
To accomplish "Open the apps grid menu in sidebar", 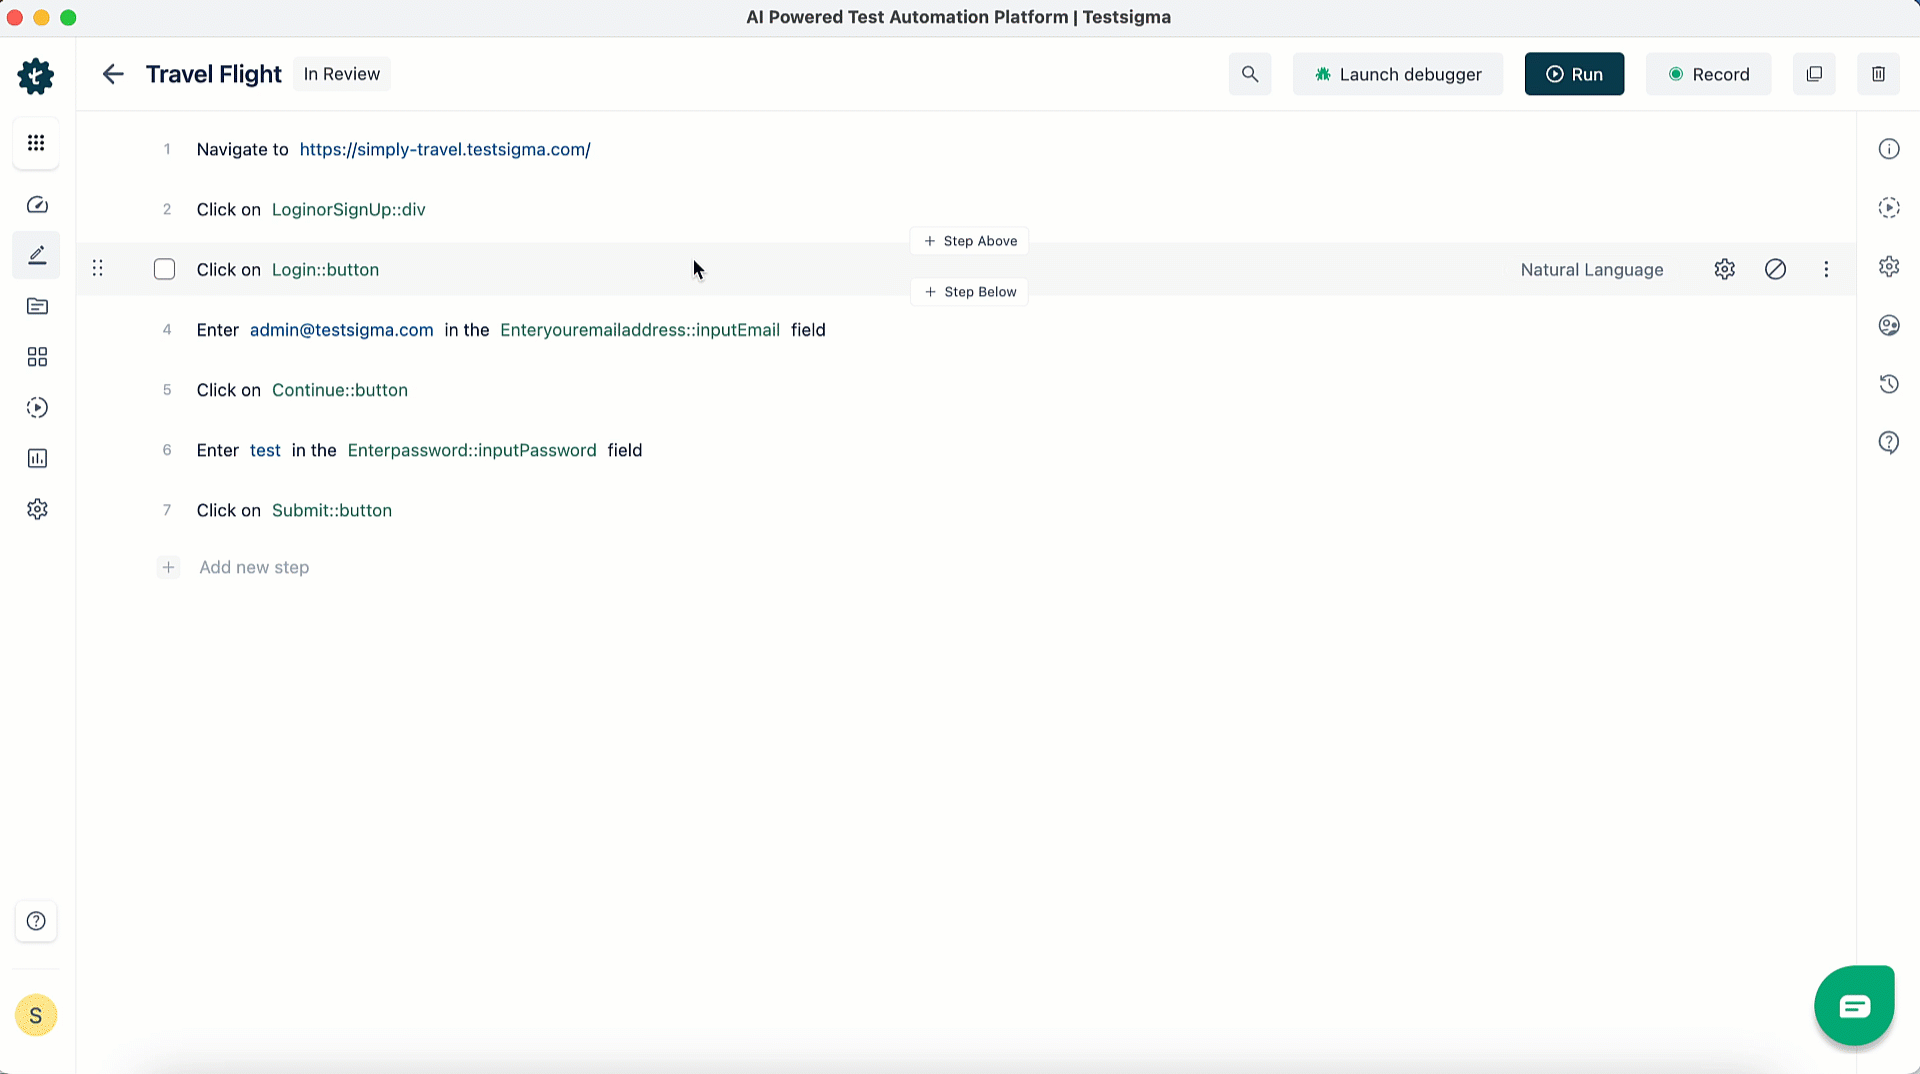I will click(36, 143).
